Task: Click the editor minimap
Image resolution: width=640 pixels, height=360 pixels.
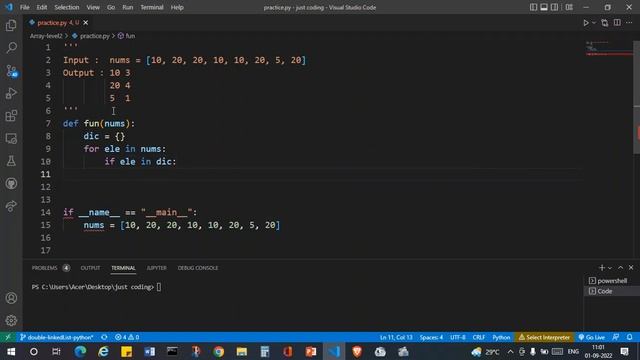Action: coord(609,49)
